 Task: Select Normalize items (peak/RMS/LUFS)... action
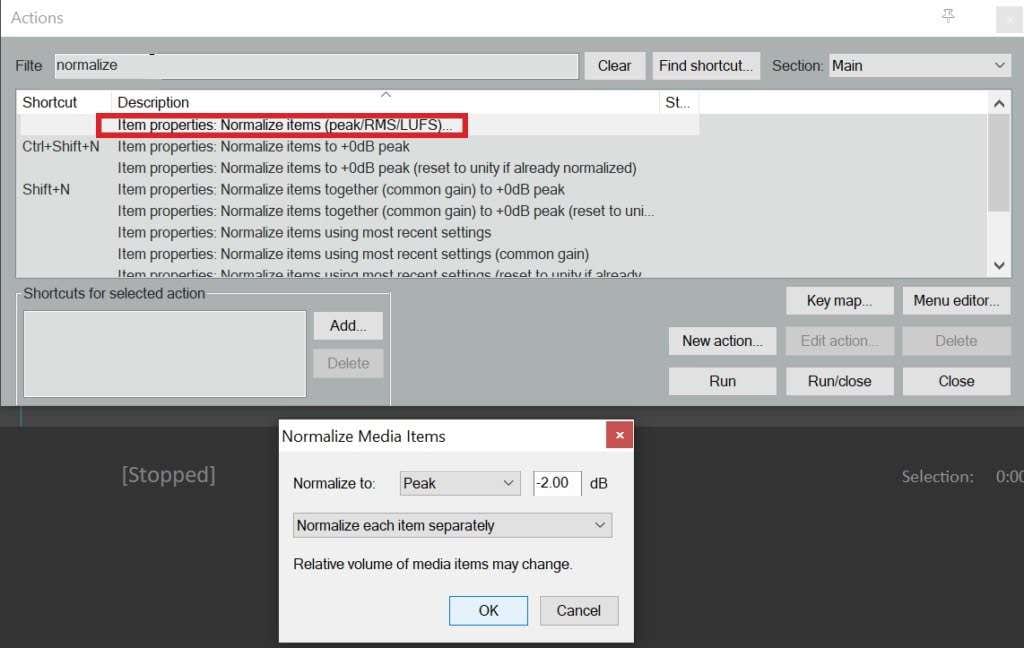coord(285,125)
